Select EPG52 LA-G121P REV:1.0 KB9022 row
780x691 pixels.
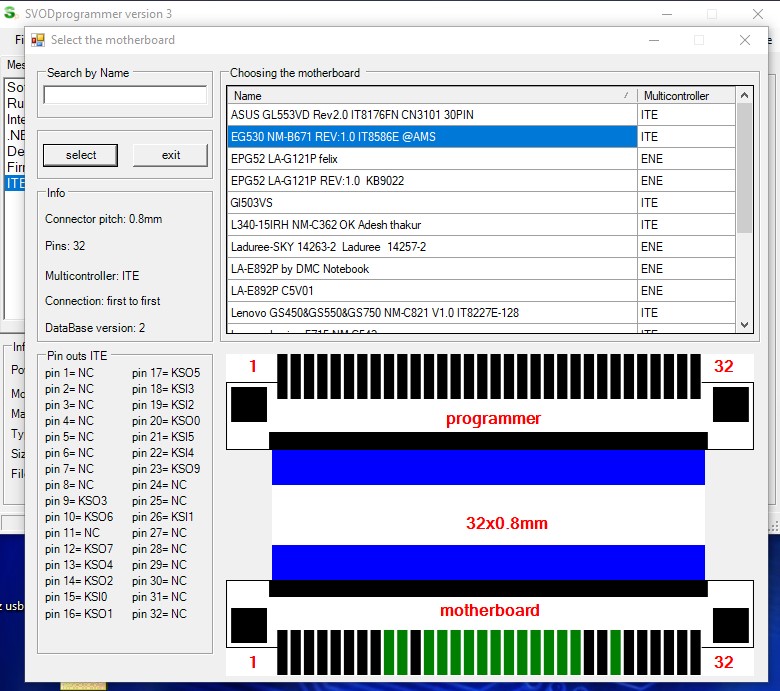[x=432, y=181]
